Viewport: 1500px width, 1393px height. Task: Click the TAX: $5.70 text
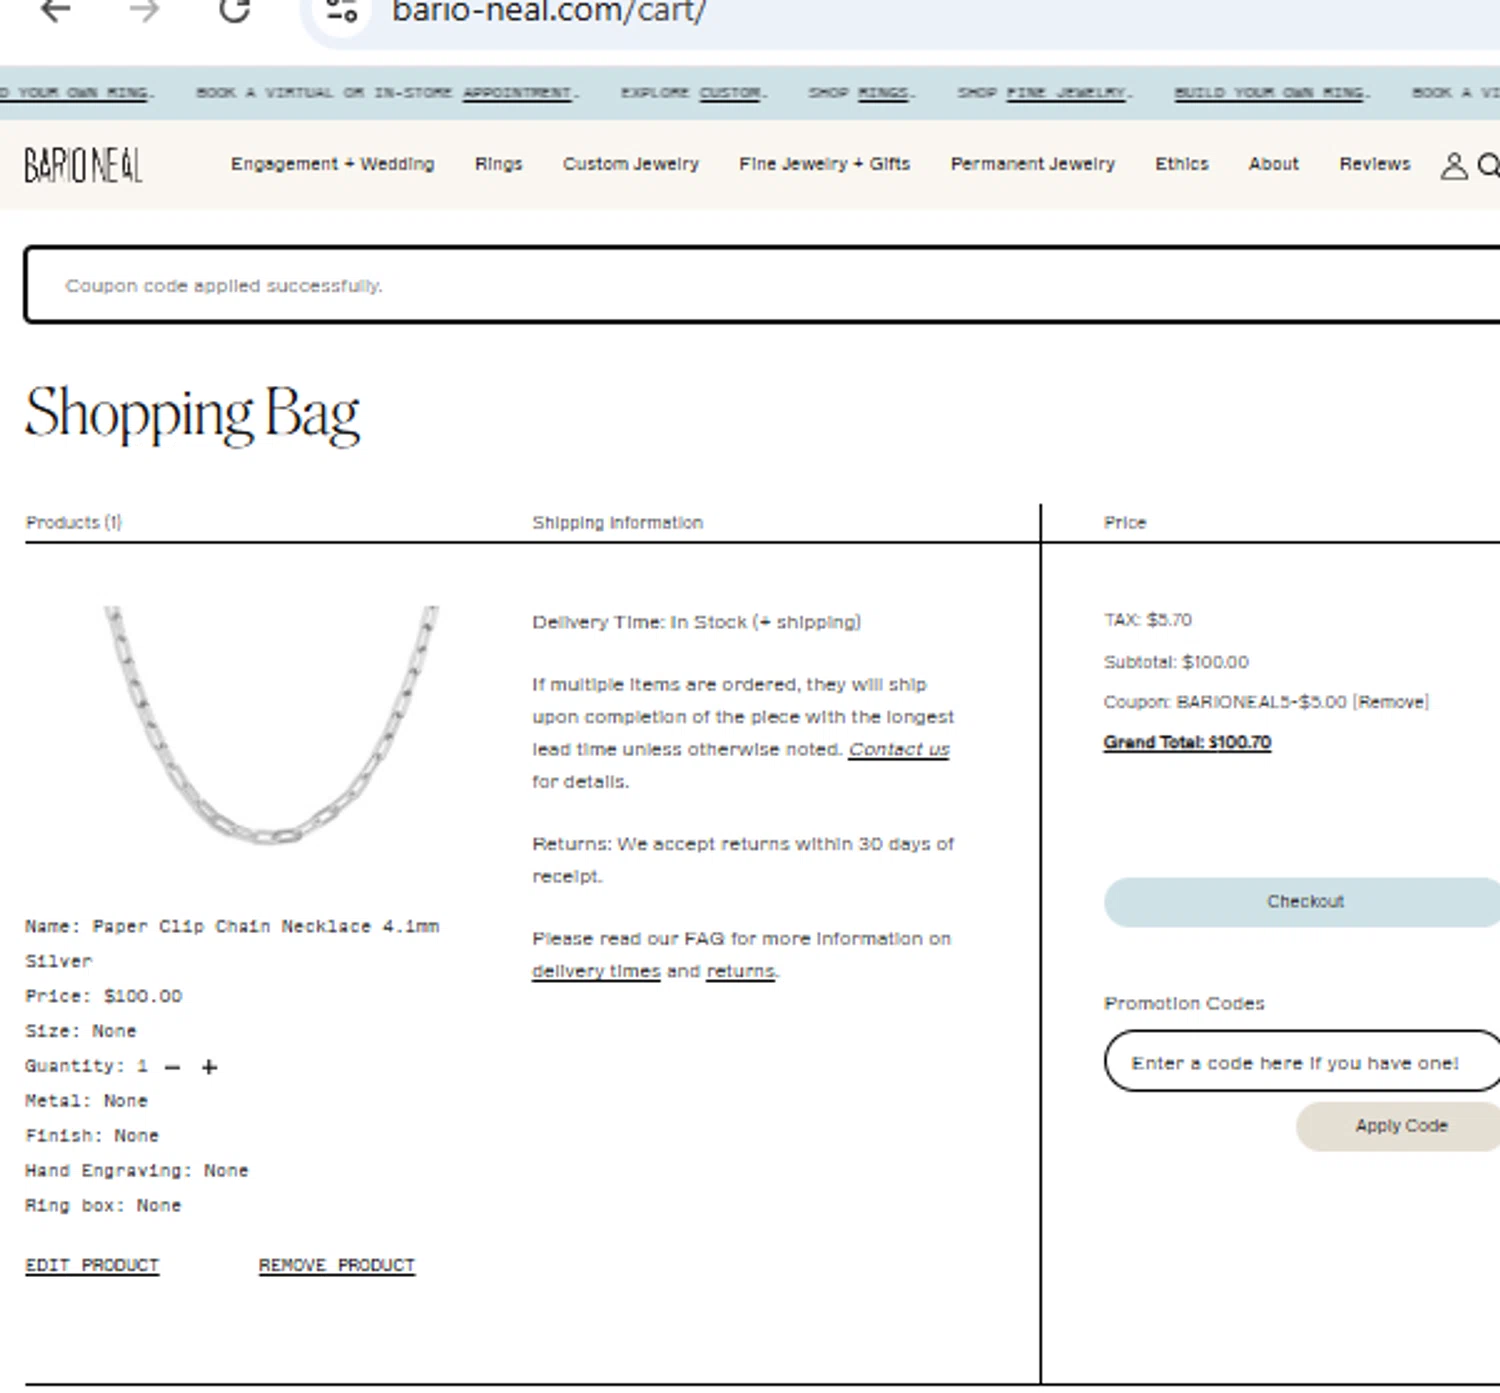(x=1148, y=620)
